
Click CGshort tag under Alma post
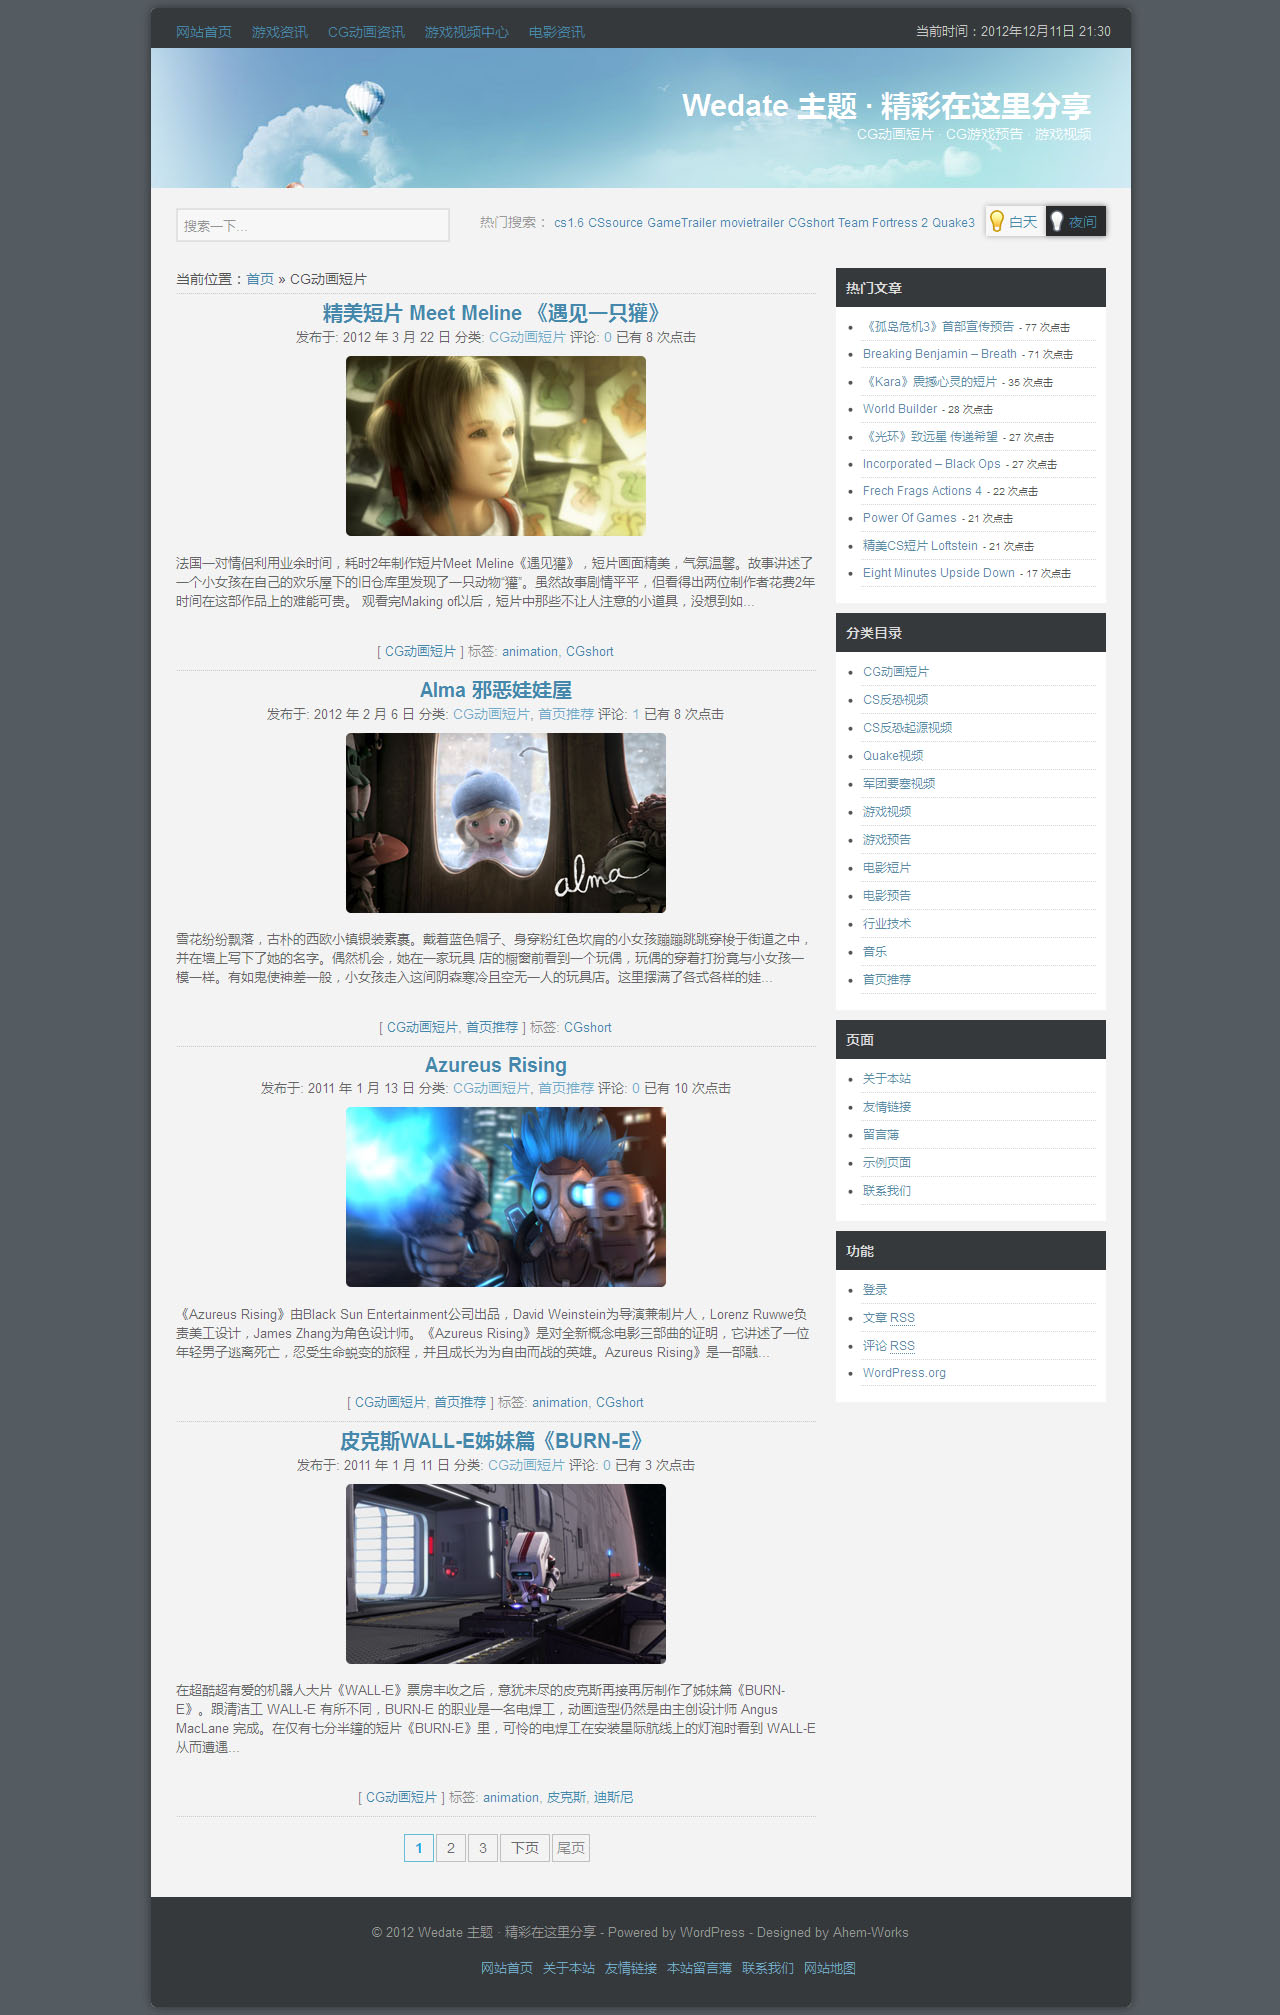coord(588,1027)
